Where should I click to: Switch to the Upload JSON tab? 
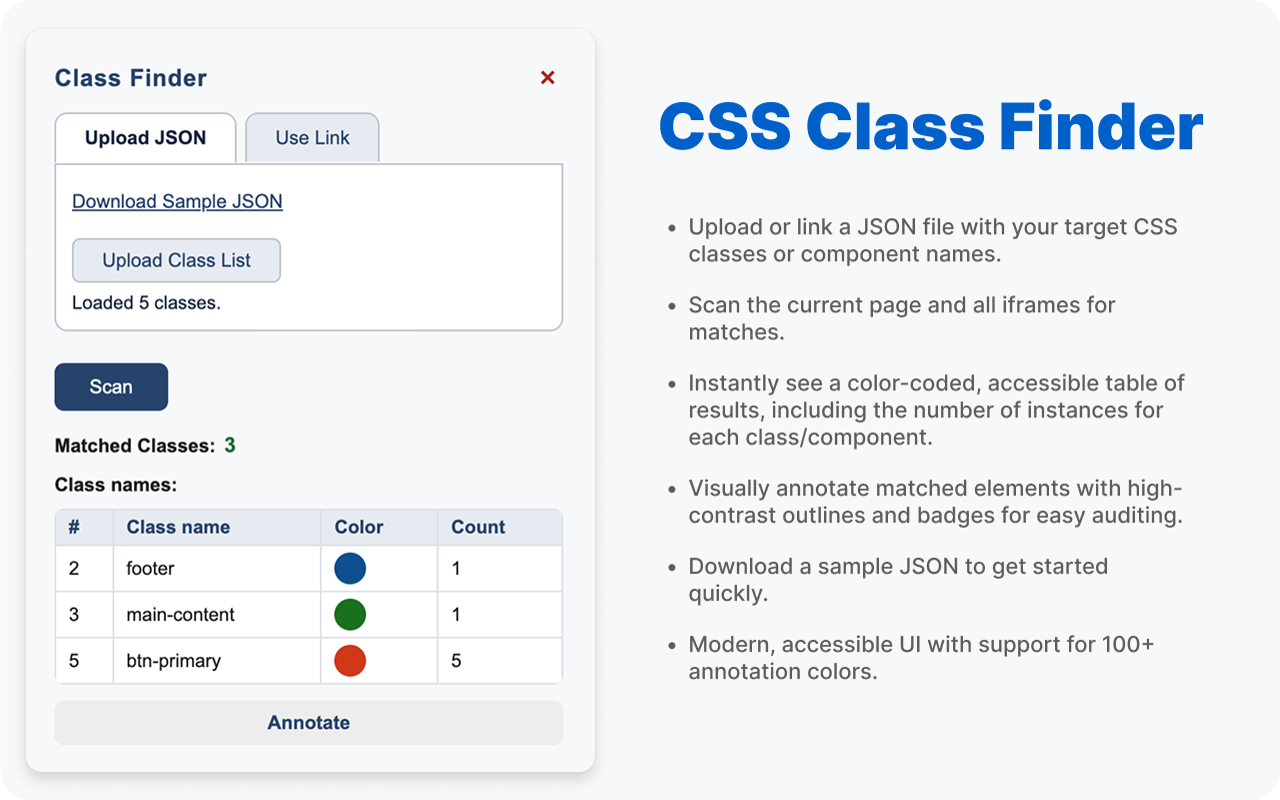[146, 138]
